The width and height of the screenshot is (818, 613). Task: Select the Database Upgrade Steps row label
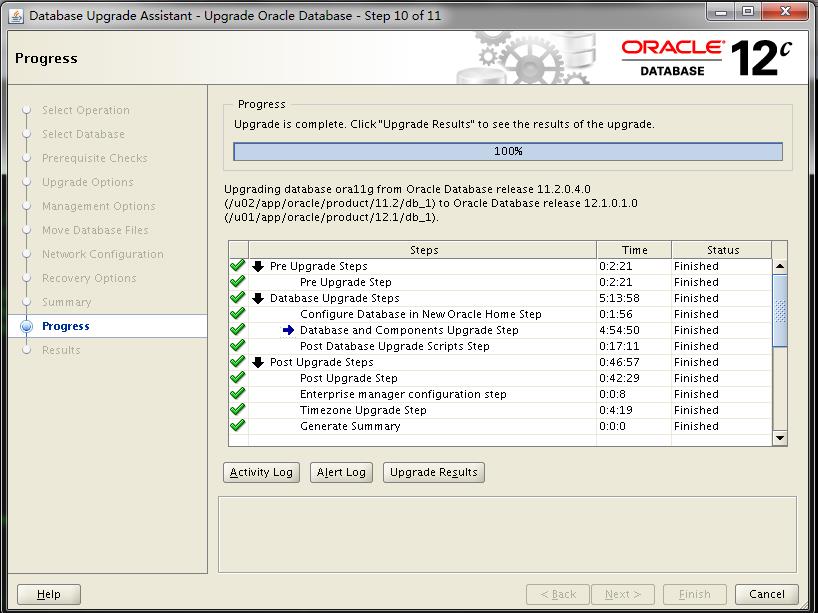tap(334, 298)
